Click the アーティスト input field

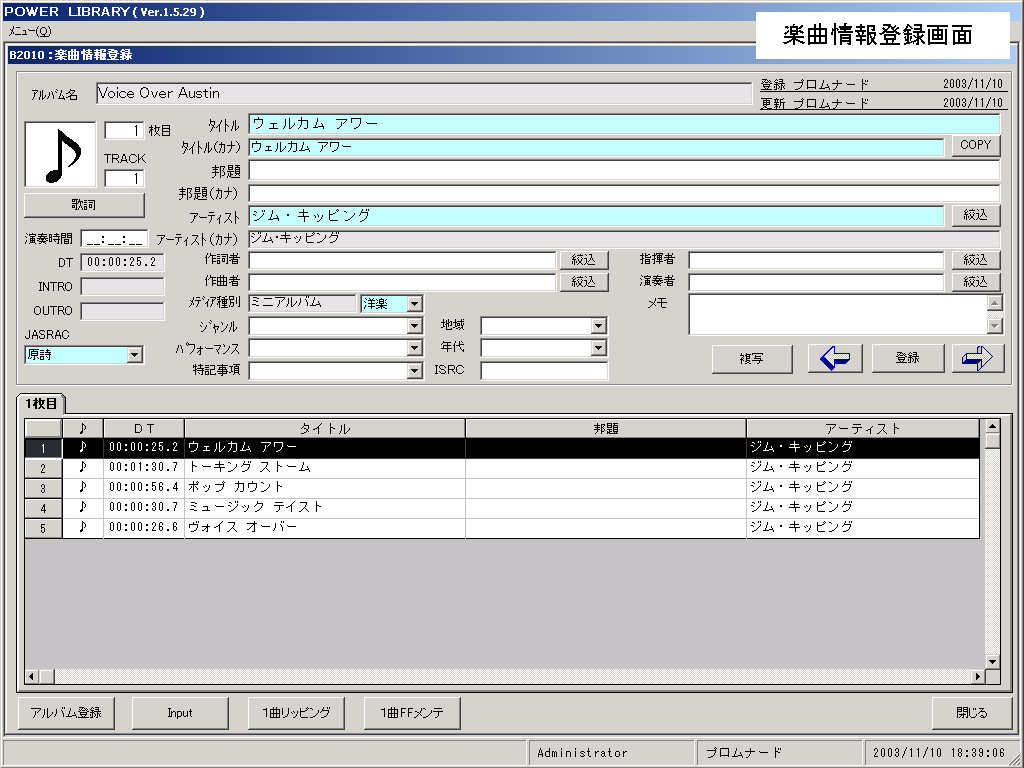point(596,216)
